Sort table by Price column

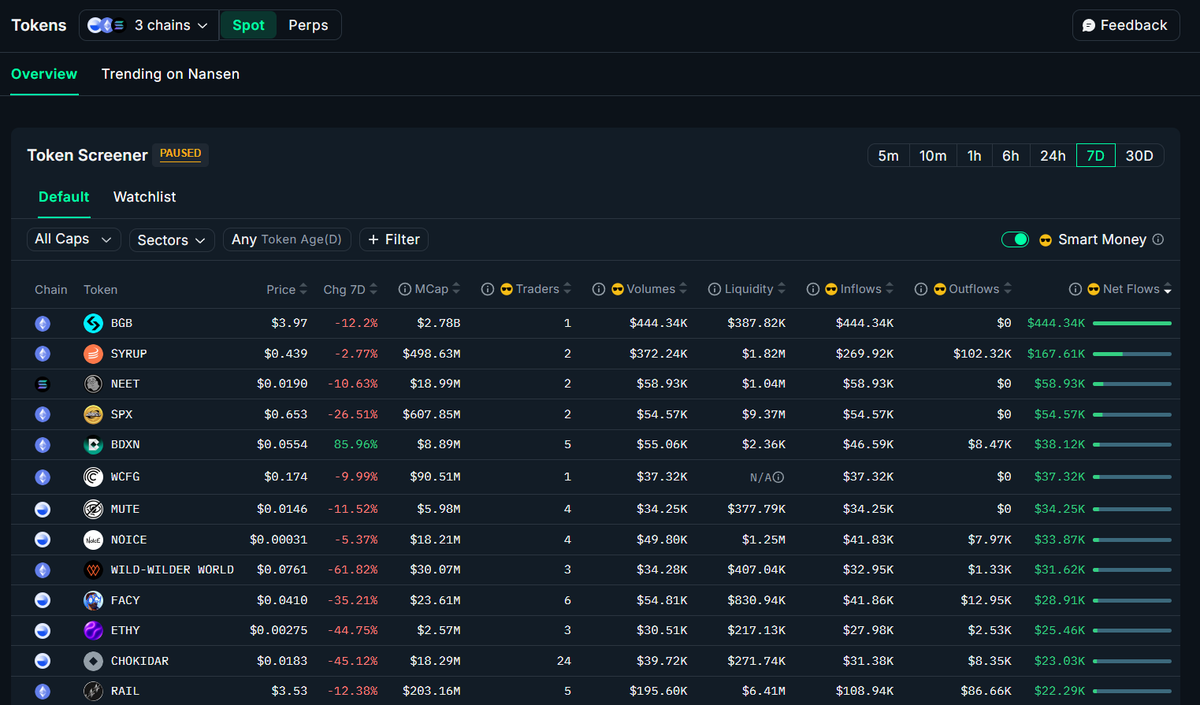[288, 289]
